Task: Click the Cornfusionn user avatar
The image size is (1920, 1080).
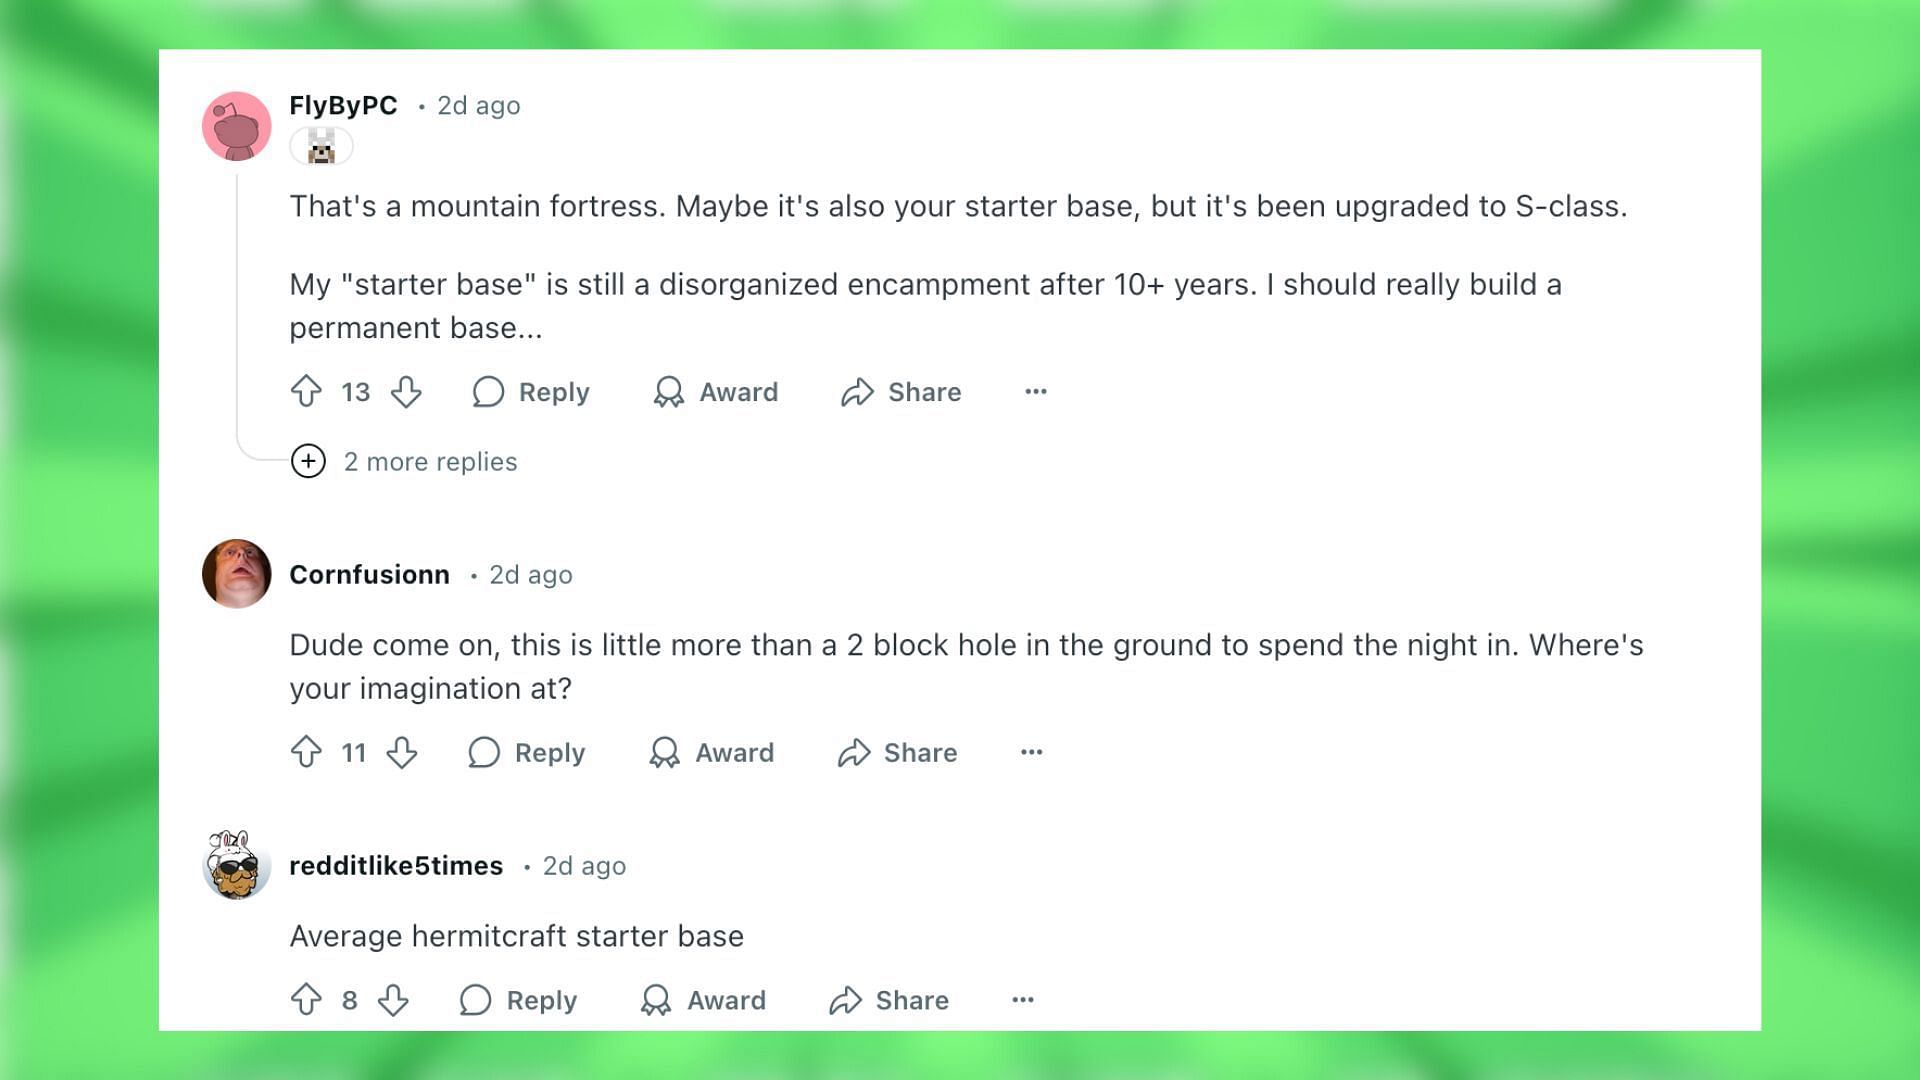Action: coord(236,575)
